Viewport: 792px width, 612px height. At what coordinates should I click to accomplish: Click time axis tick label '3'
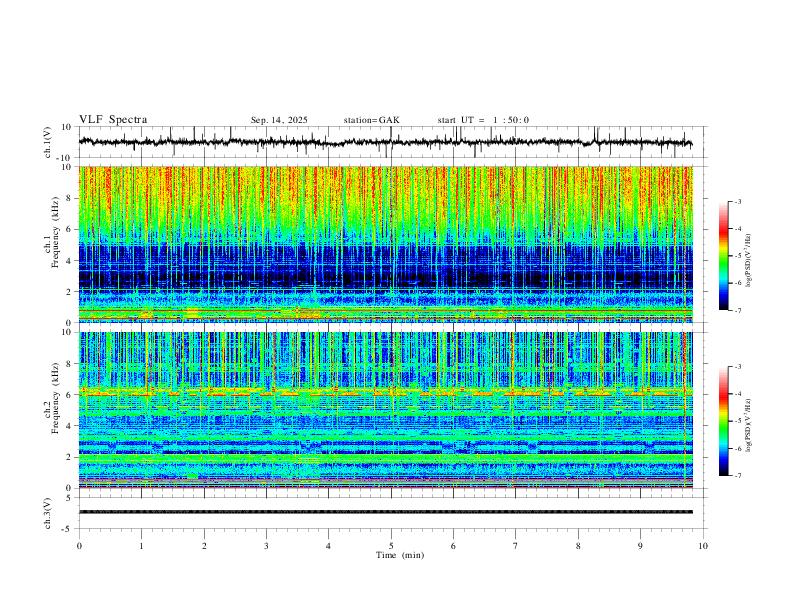point(266,546)
